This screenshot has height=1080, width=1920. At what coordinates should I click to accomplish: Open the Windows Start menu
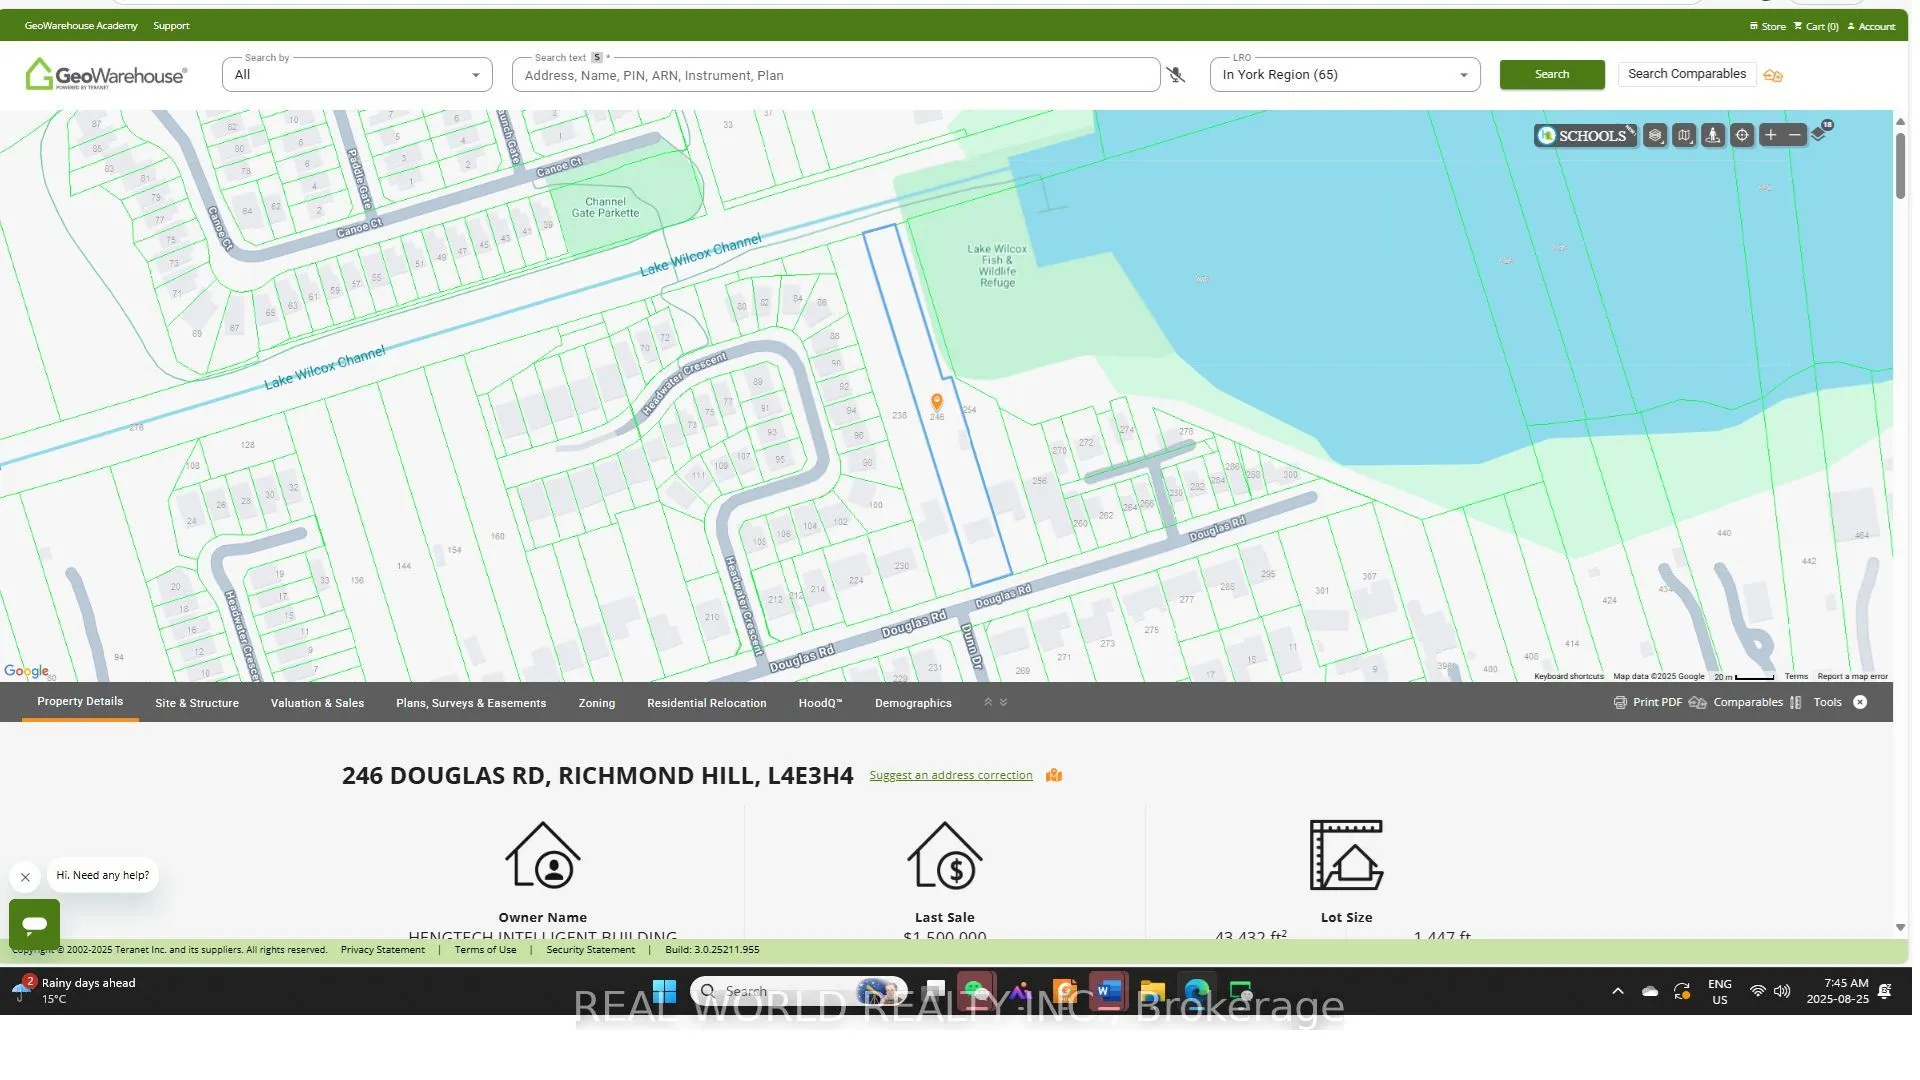coord(664,992)
